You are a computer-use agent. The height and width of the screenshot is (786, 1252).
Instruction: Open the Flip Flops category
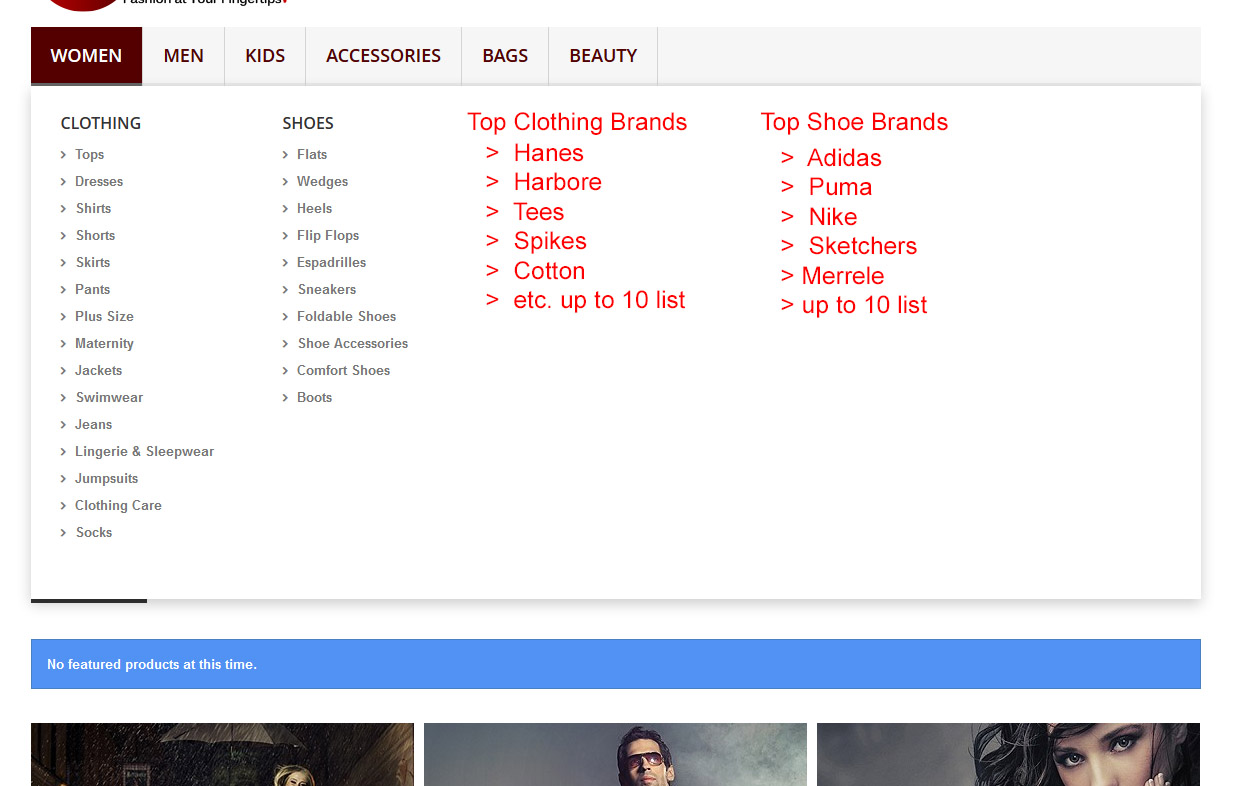click(x=328, y=235)
